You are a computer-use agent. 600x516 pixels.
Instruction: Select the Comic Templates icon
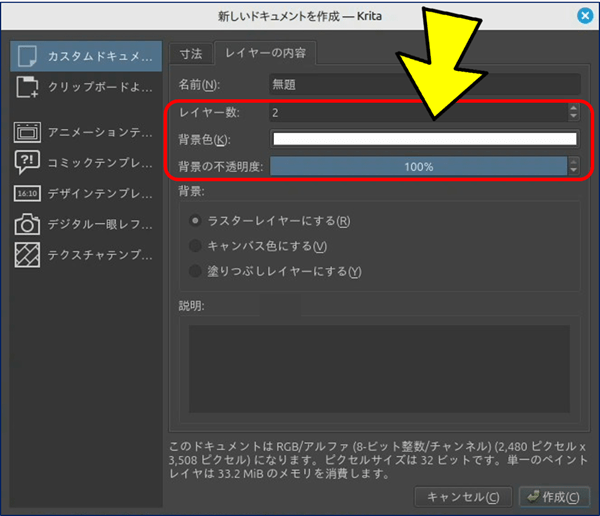pos(27,162)
